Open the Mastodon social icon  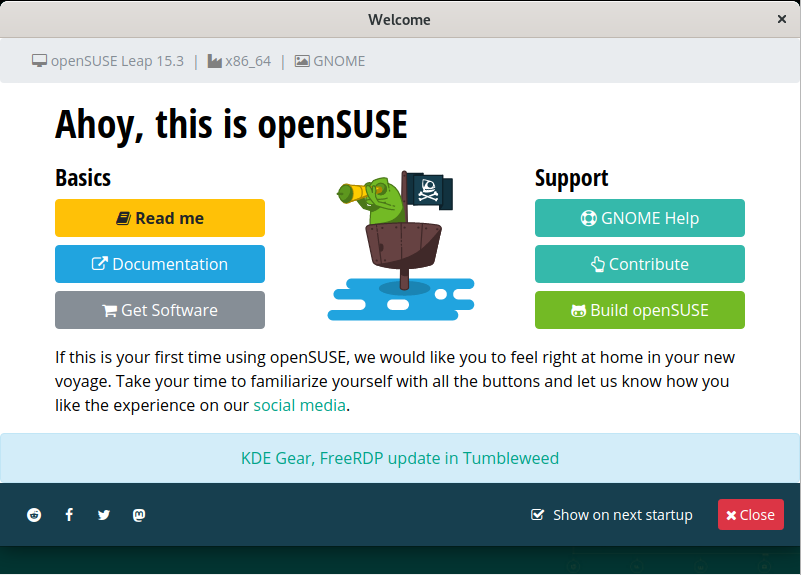139,515
